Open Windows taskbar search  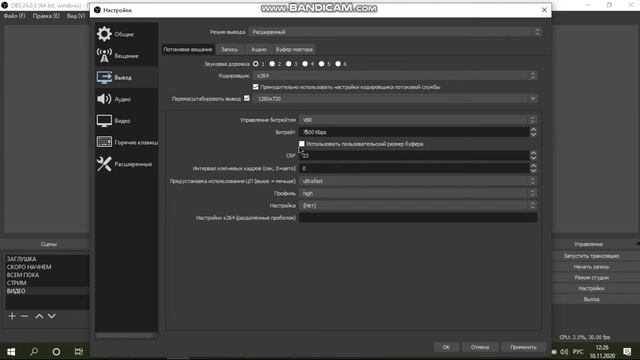click(x=34, y=351)
